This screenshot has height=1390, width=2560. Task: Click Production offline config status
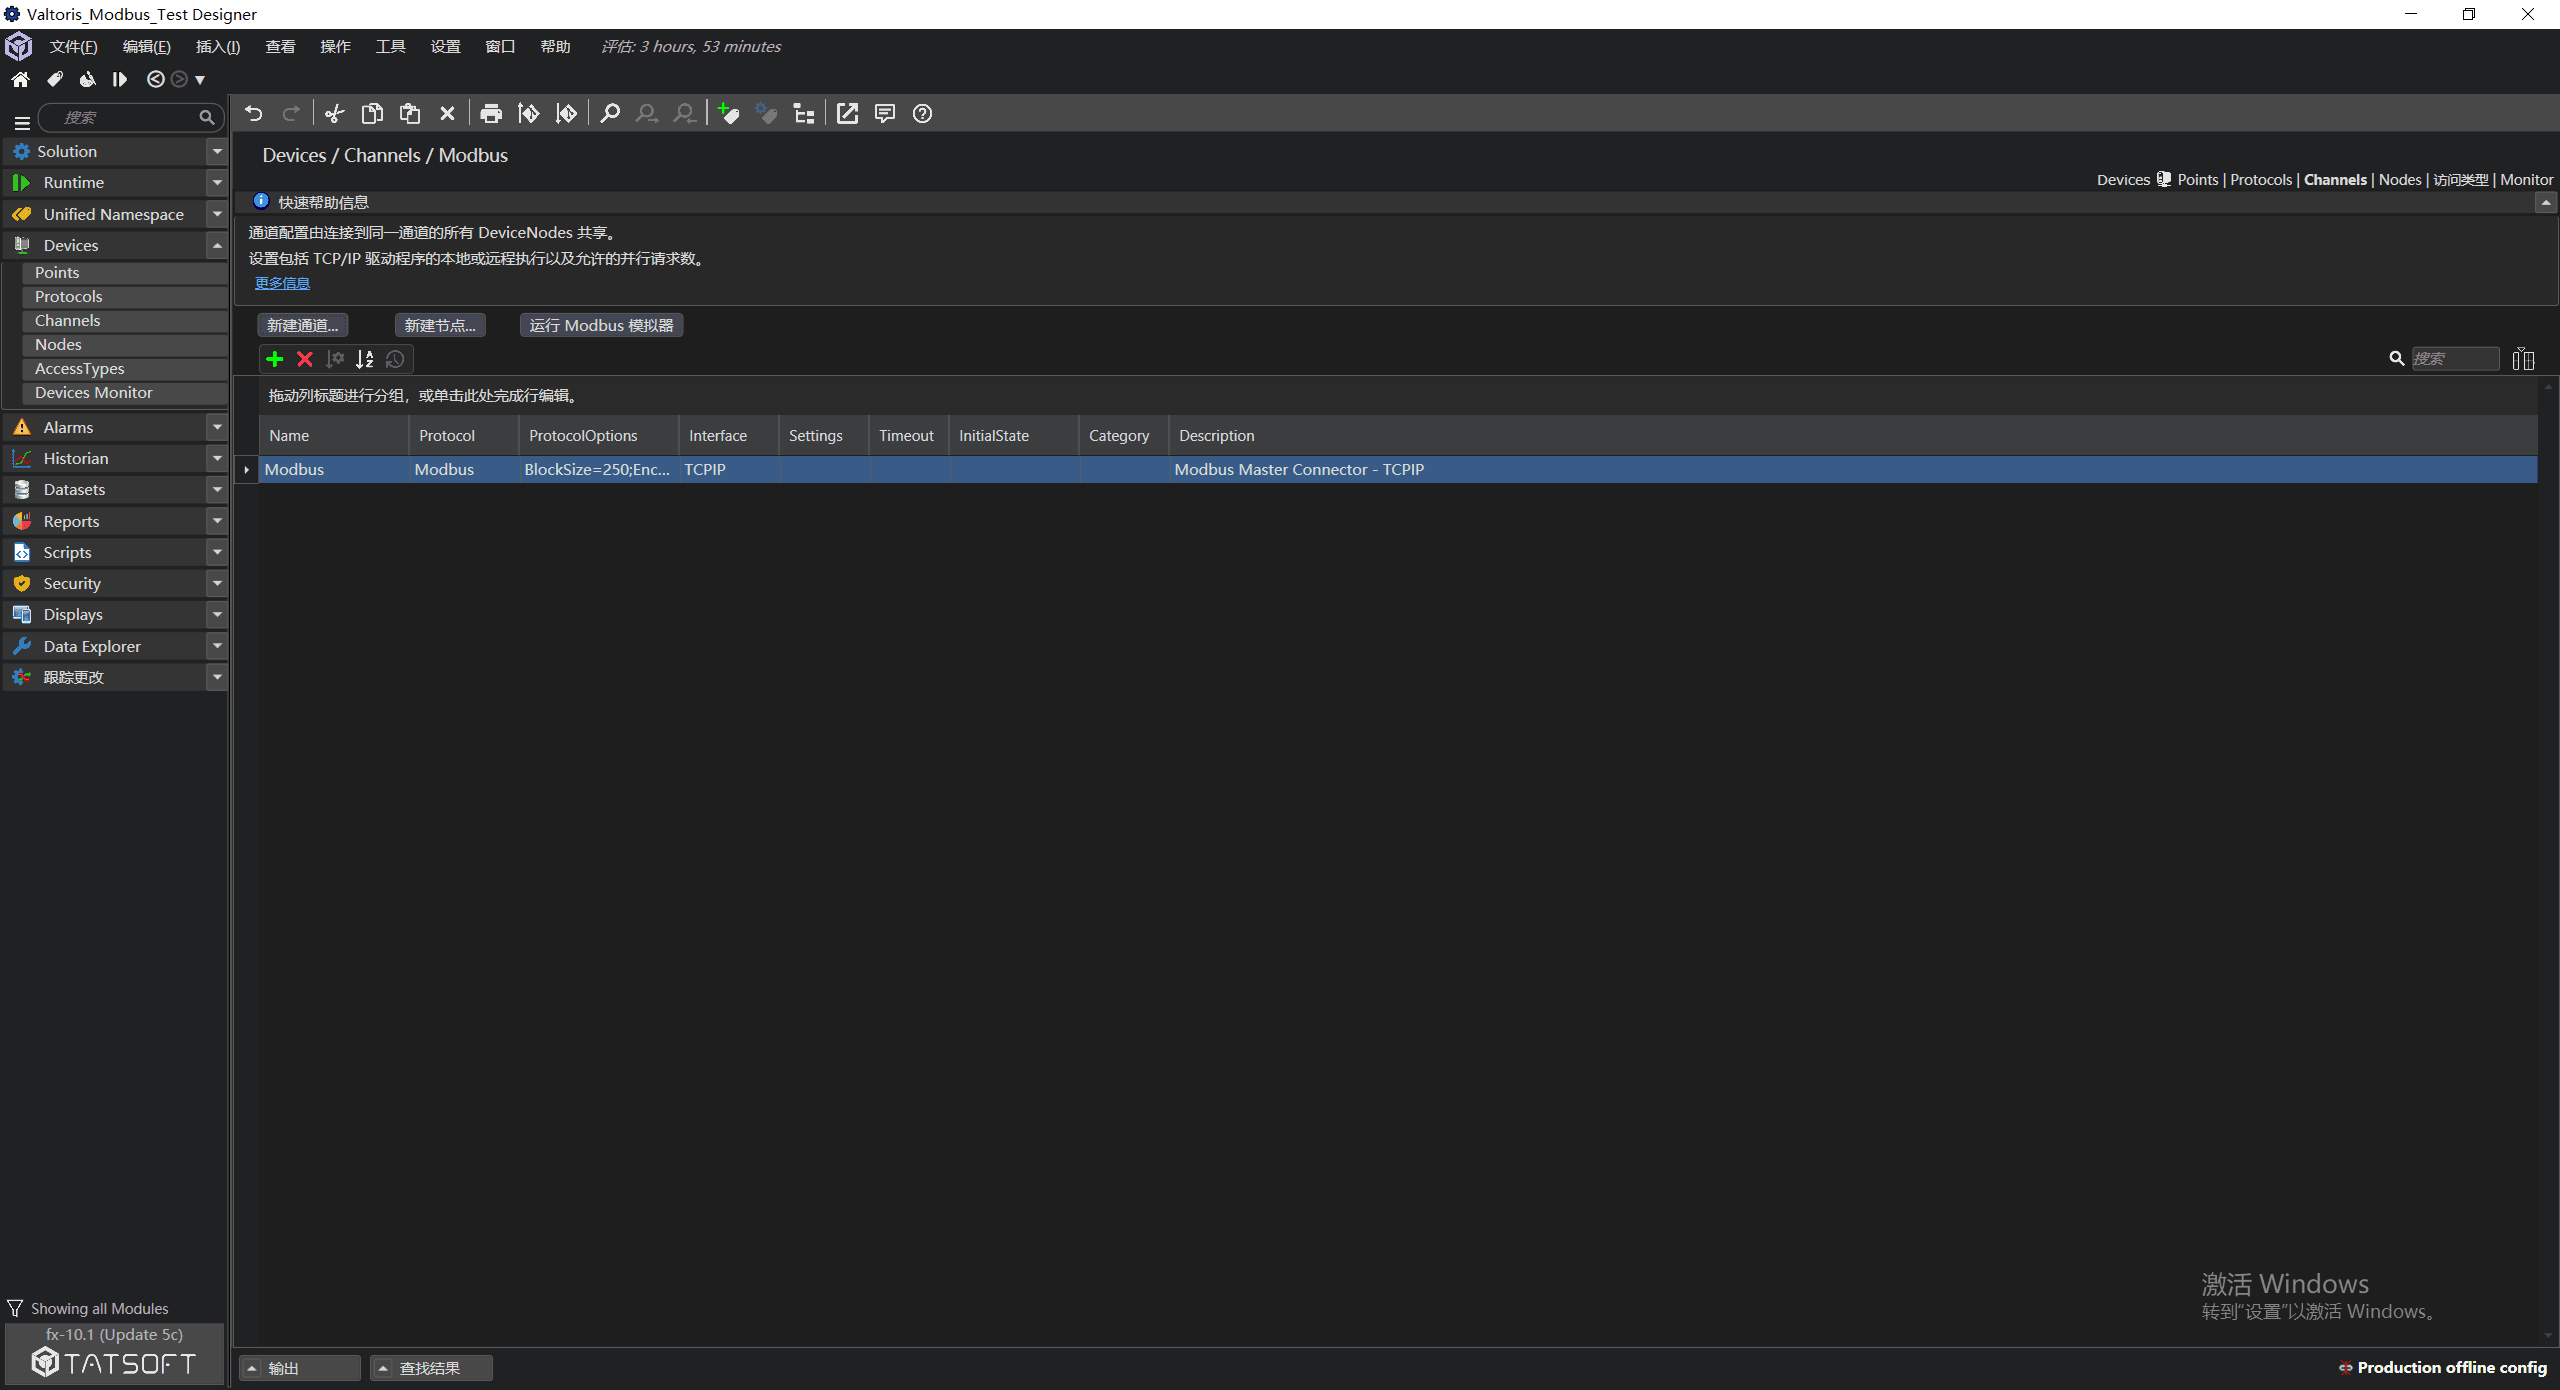tap(2443, 1368)
